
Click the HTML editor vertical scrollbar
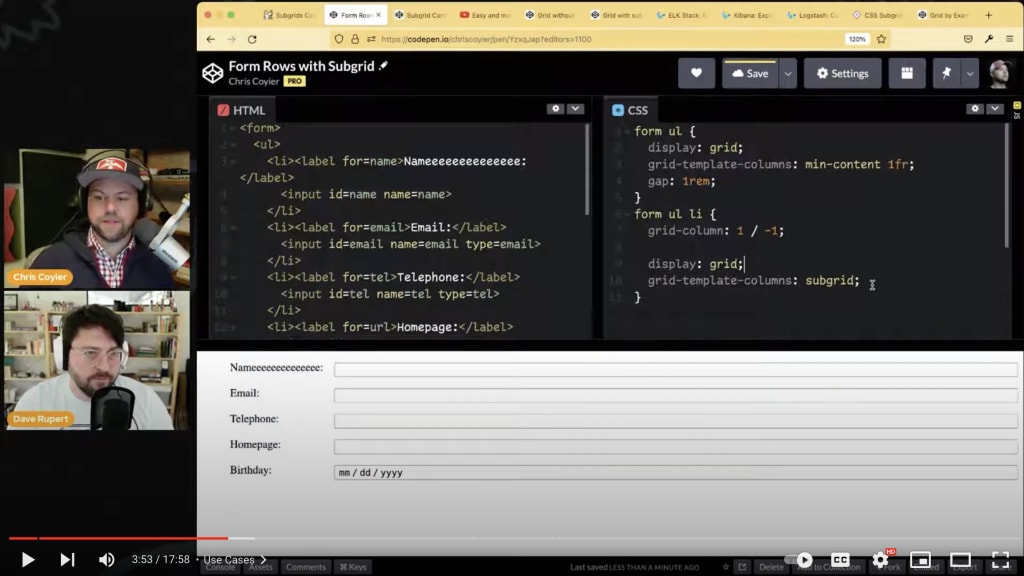(x=586, y=170)
